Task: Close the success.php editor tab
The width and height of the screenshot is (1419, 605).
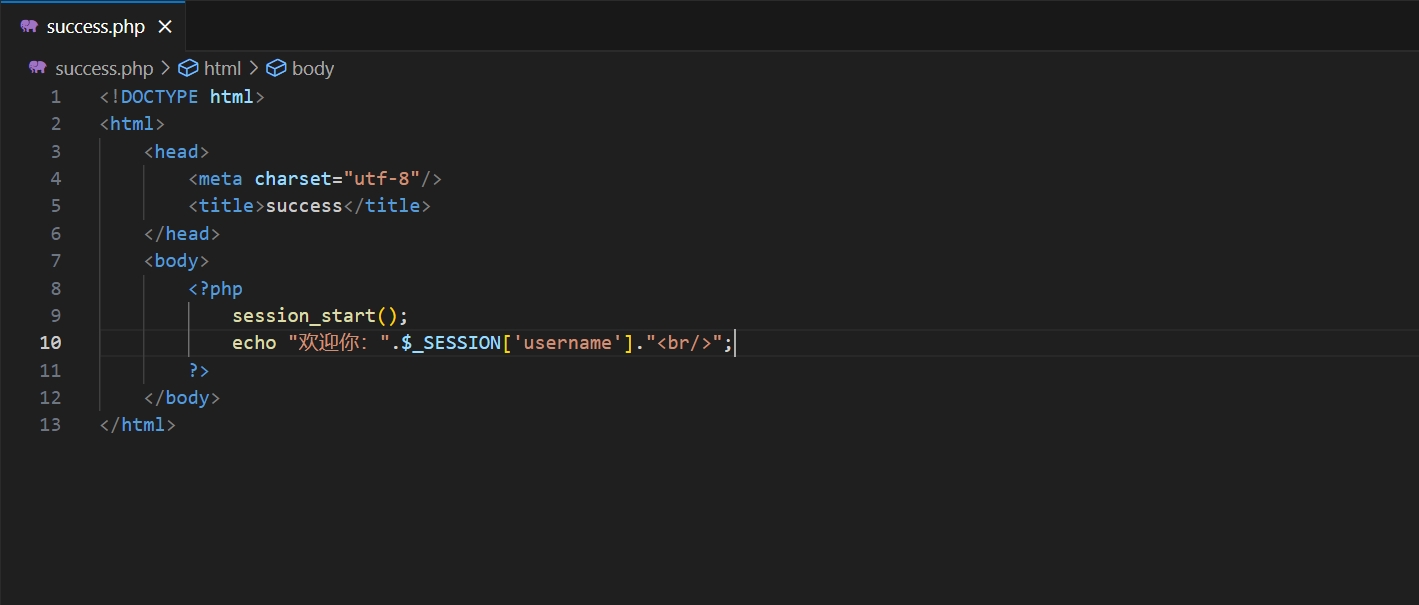Action: click(165, 27)
